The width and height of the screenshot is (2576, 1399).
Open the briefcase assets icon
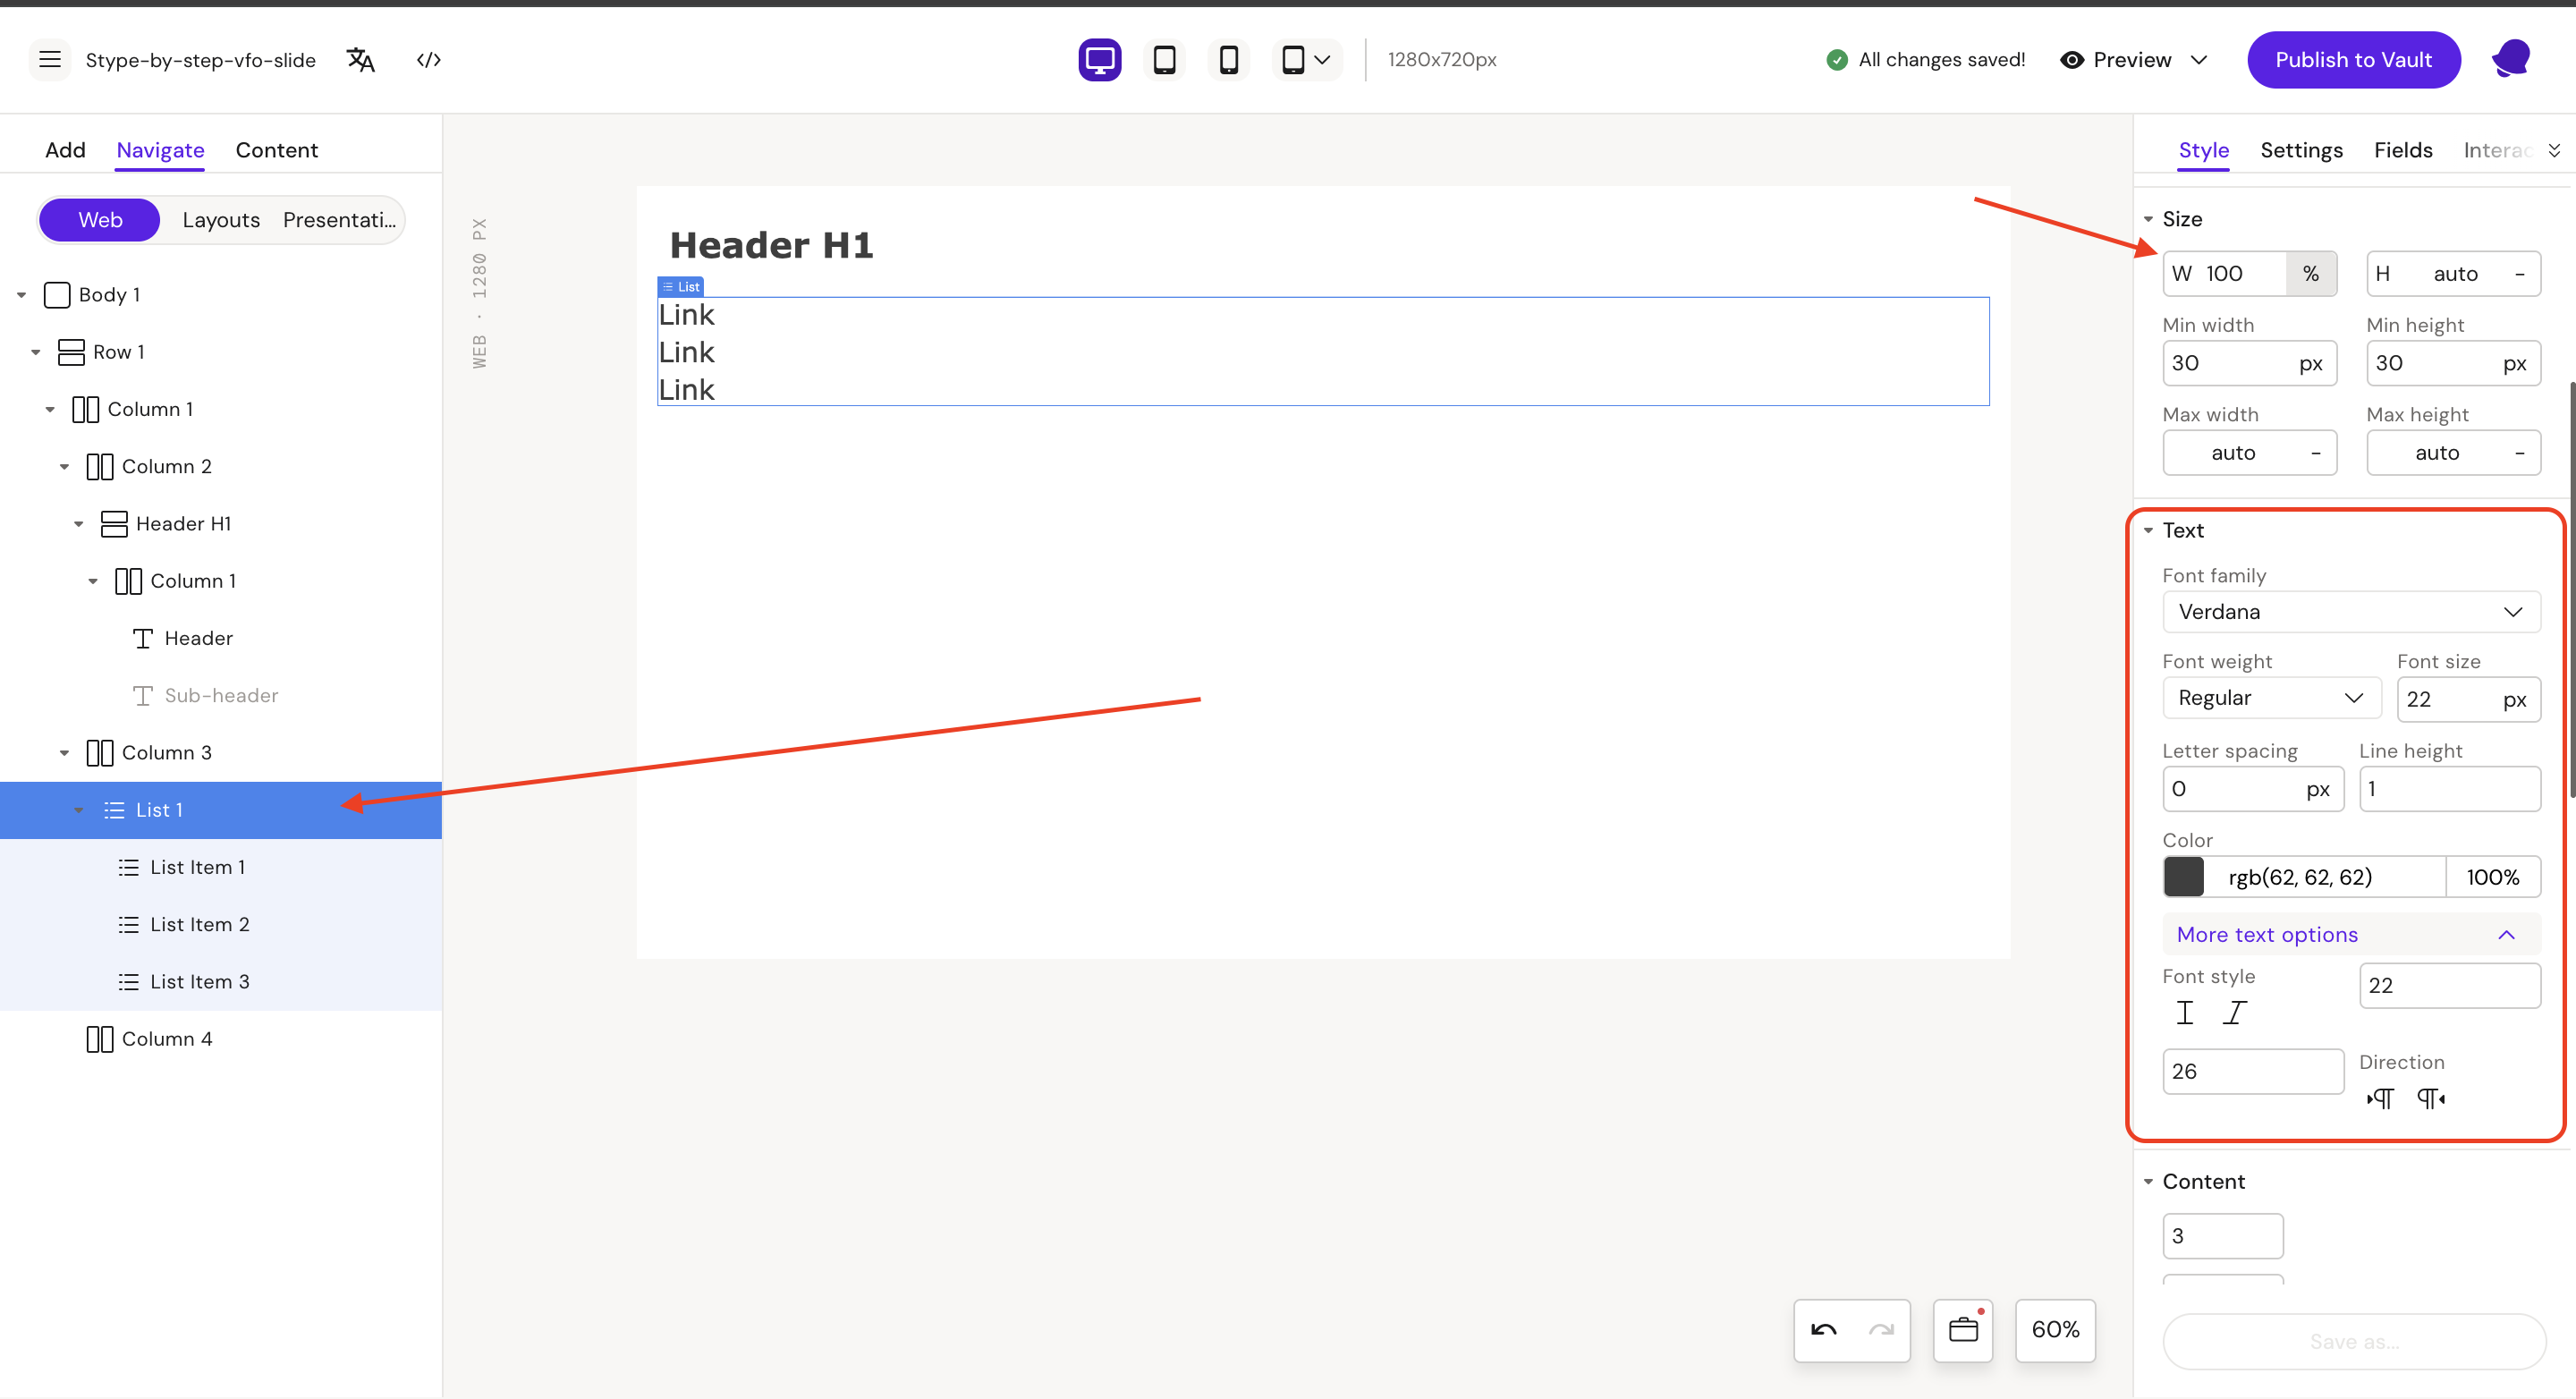1963,1330
